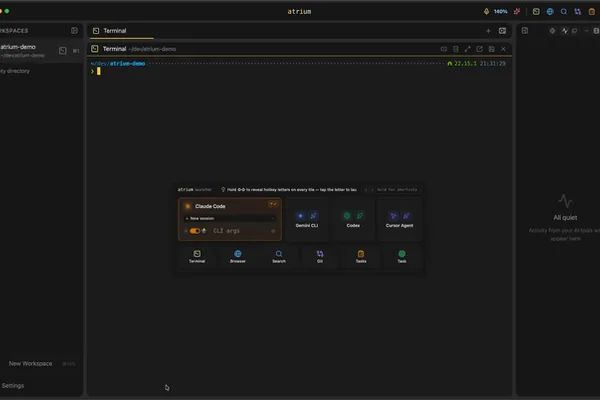Open the New session dropdown

click(230, 218)
